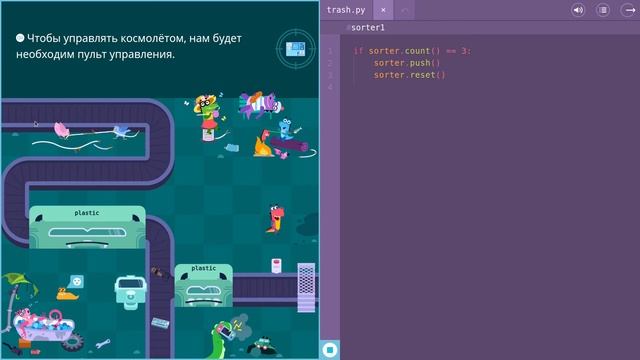Click the #sorter1 label above code

tap(366, 28)
